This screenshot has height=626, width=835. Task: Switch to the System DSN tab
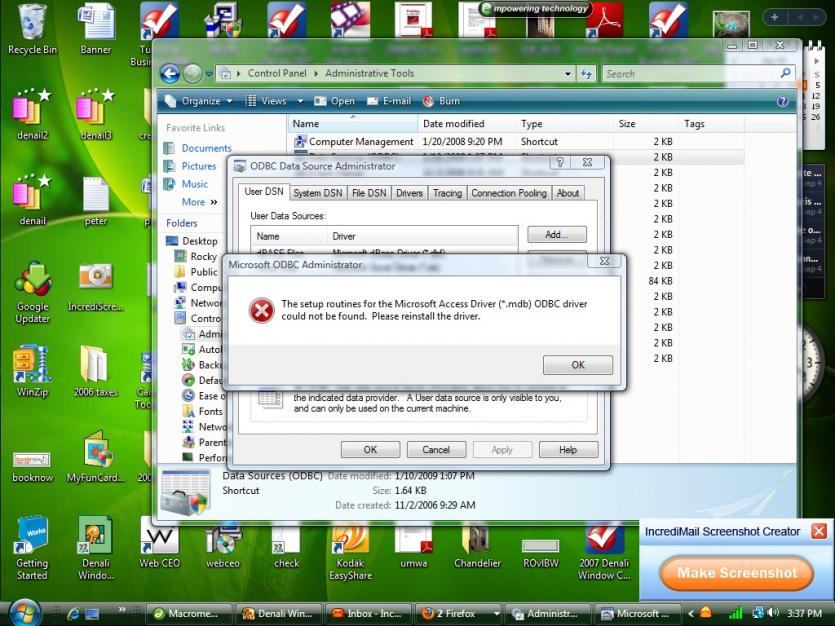[318, 193]
